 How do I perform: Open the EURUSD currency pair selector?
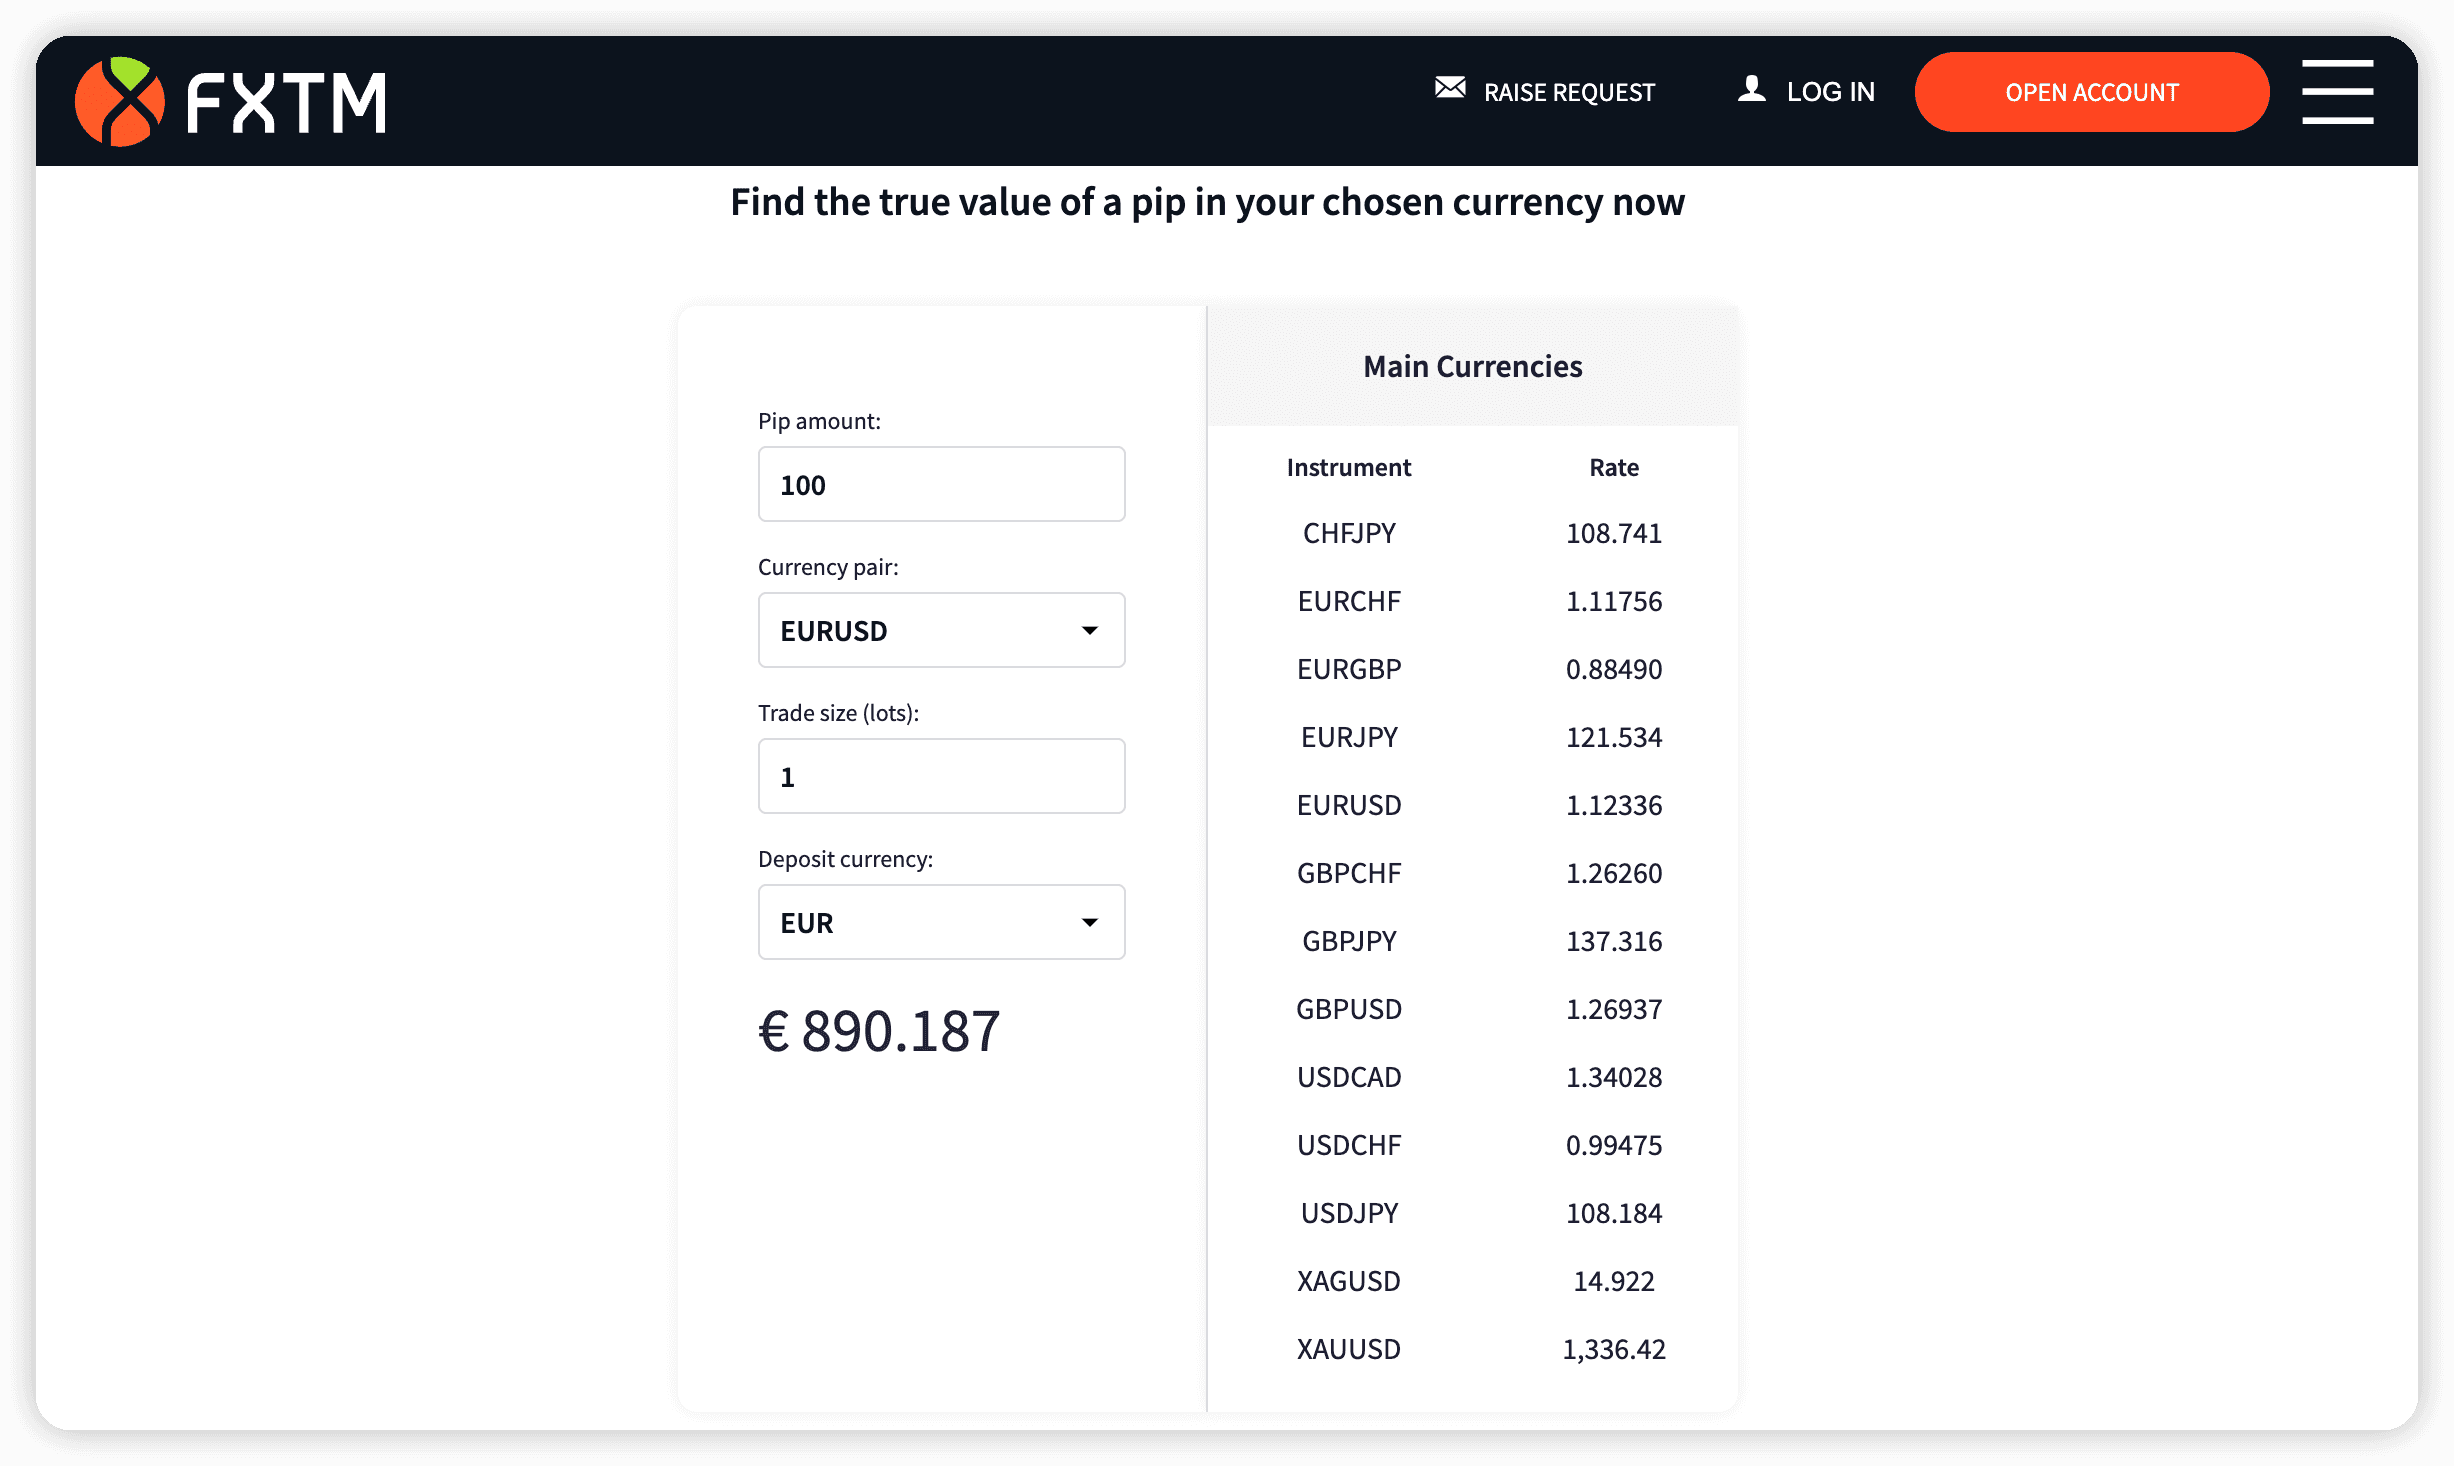[x=941, y=630]
